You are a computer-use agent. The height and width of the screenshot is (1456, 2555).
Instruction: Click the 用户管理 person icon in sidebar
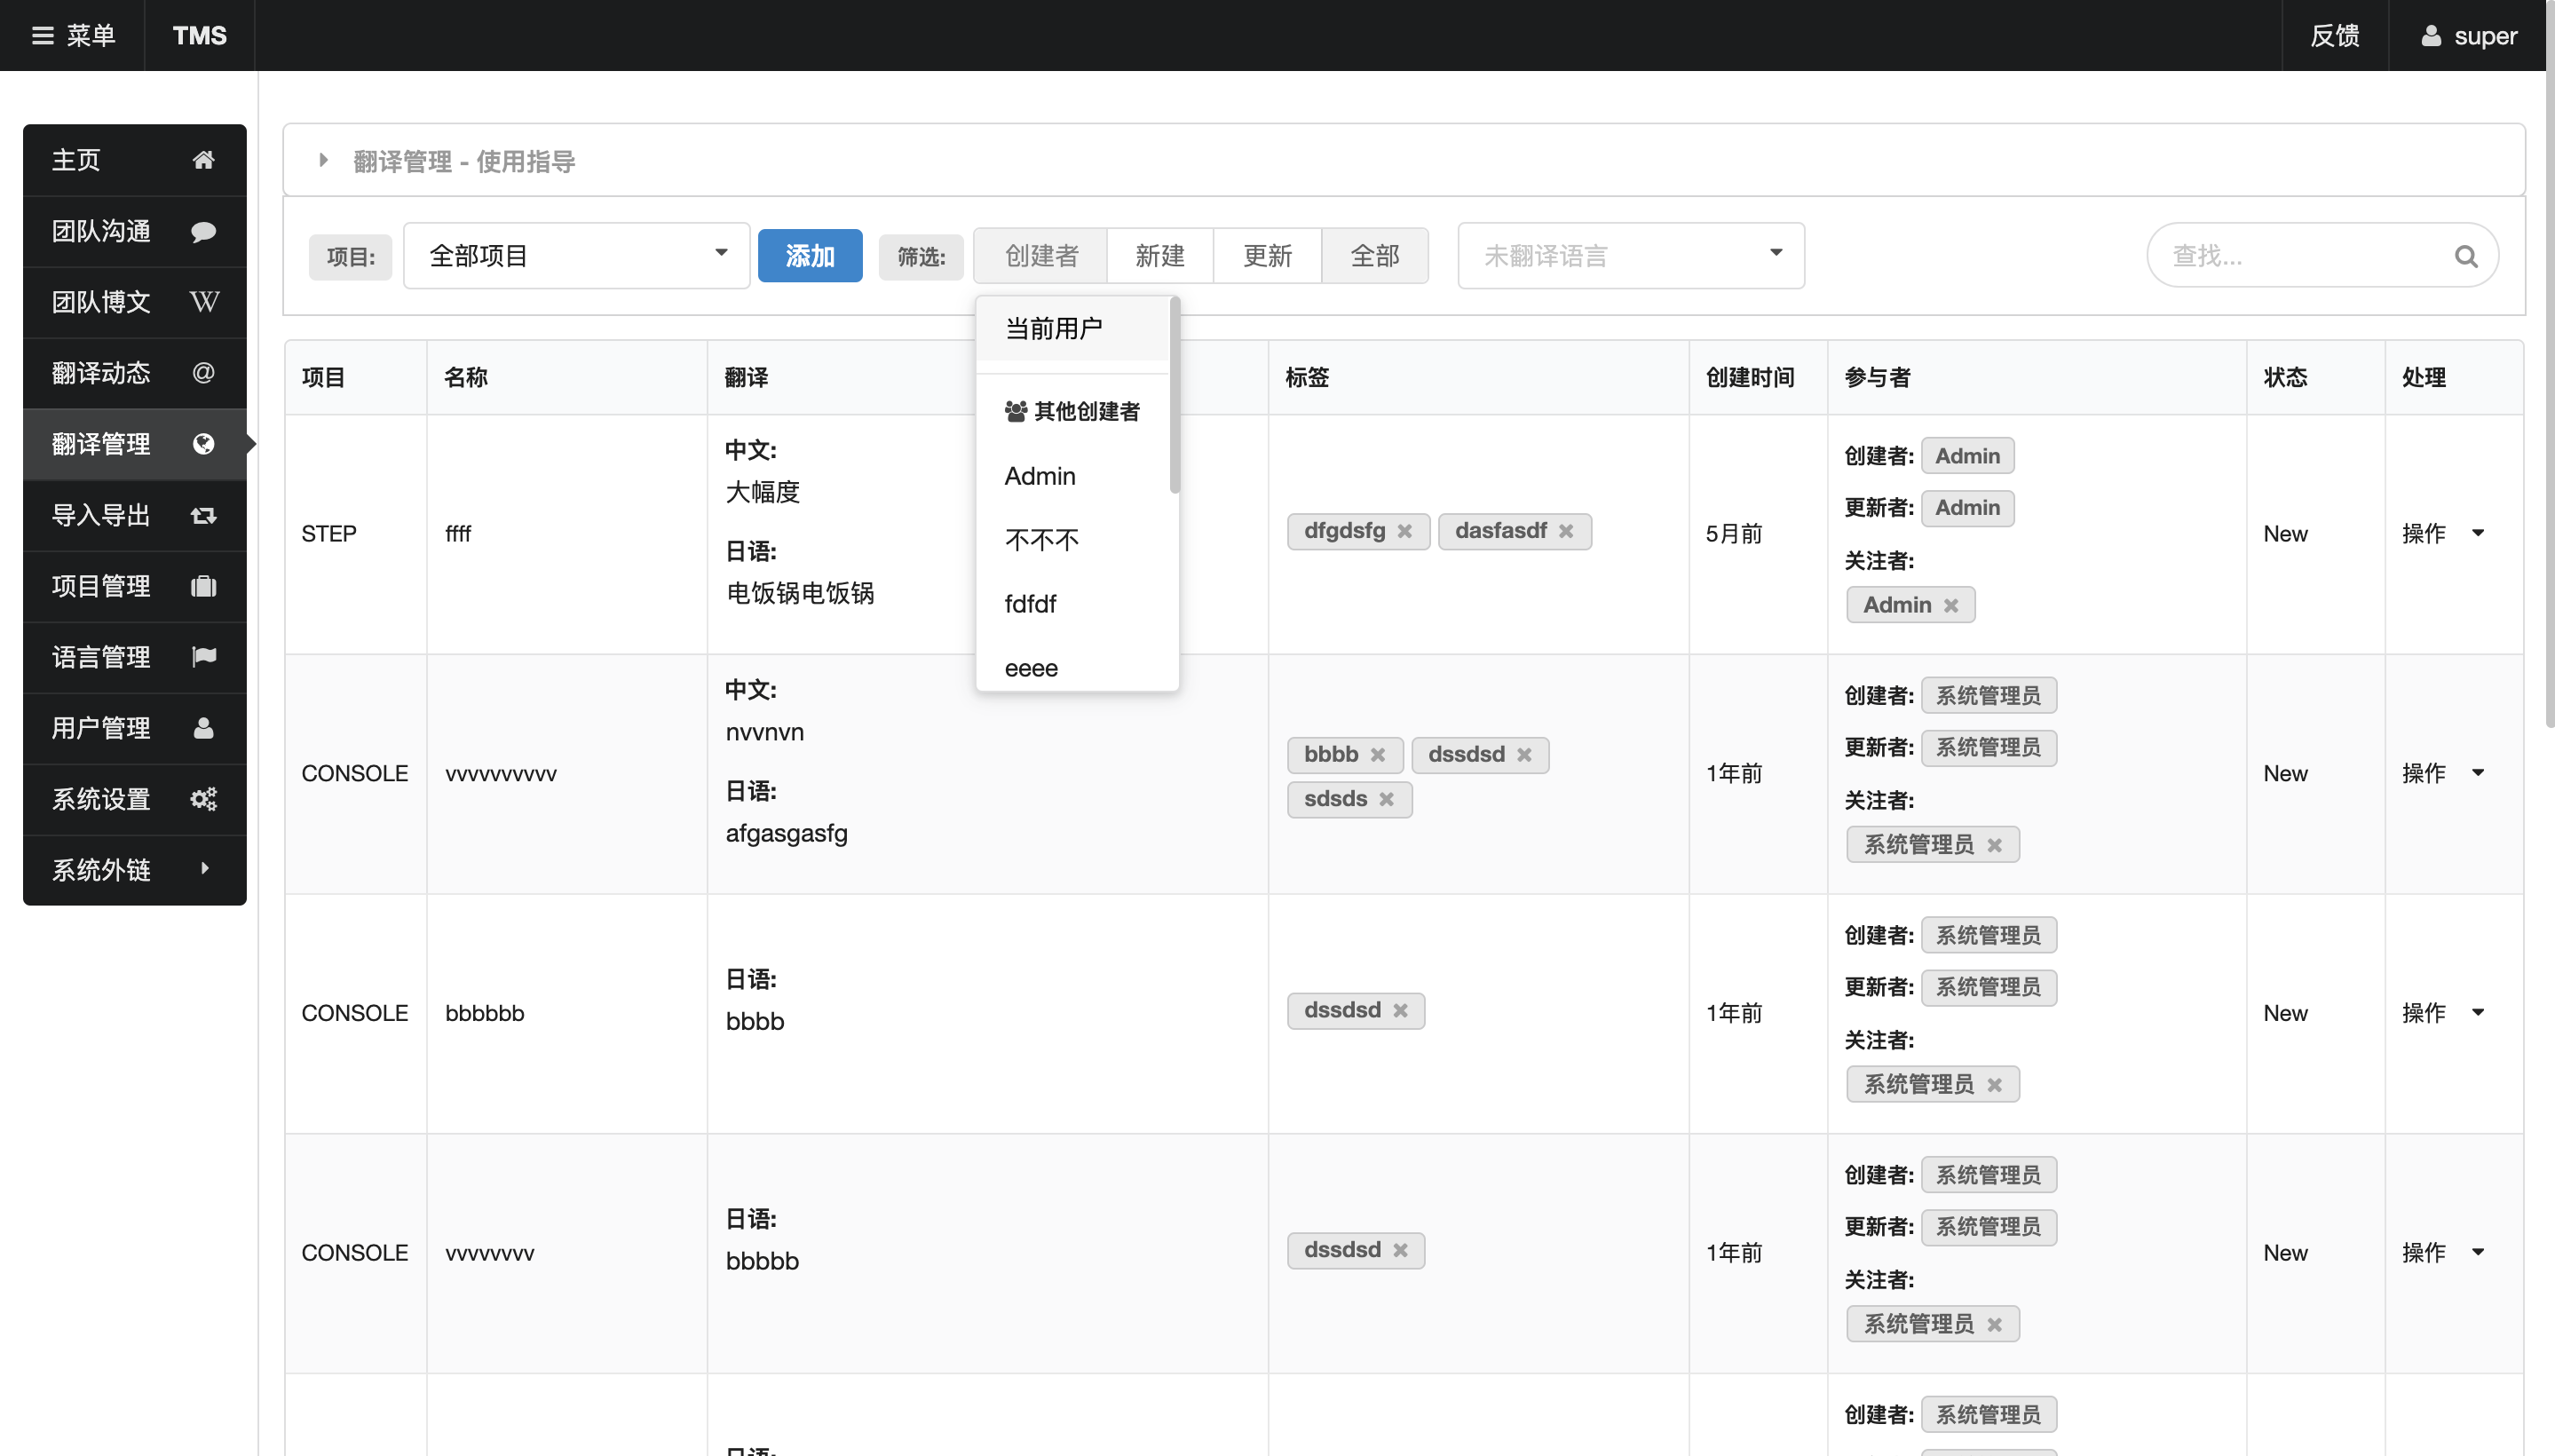click(205, 726)
